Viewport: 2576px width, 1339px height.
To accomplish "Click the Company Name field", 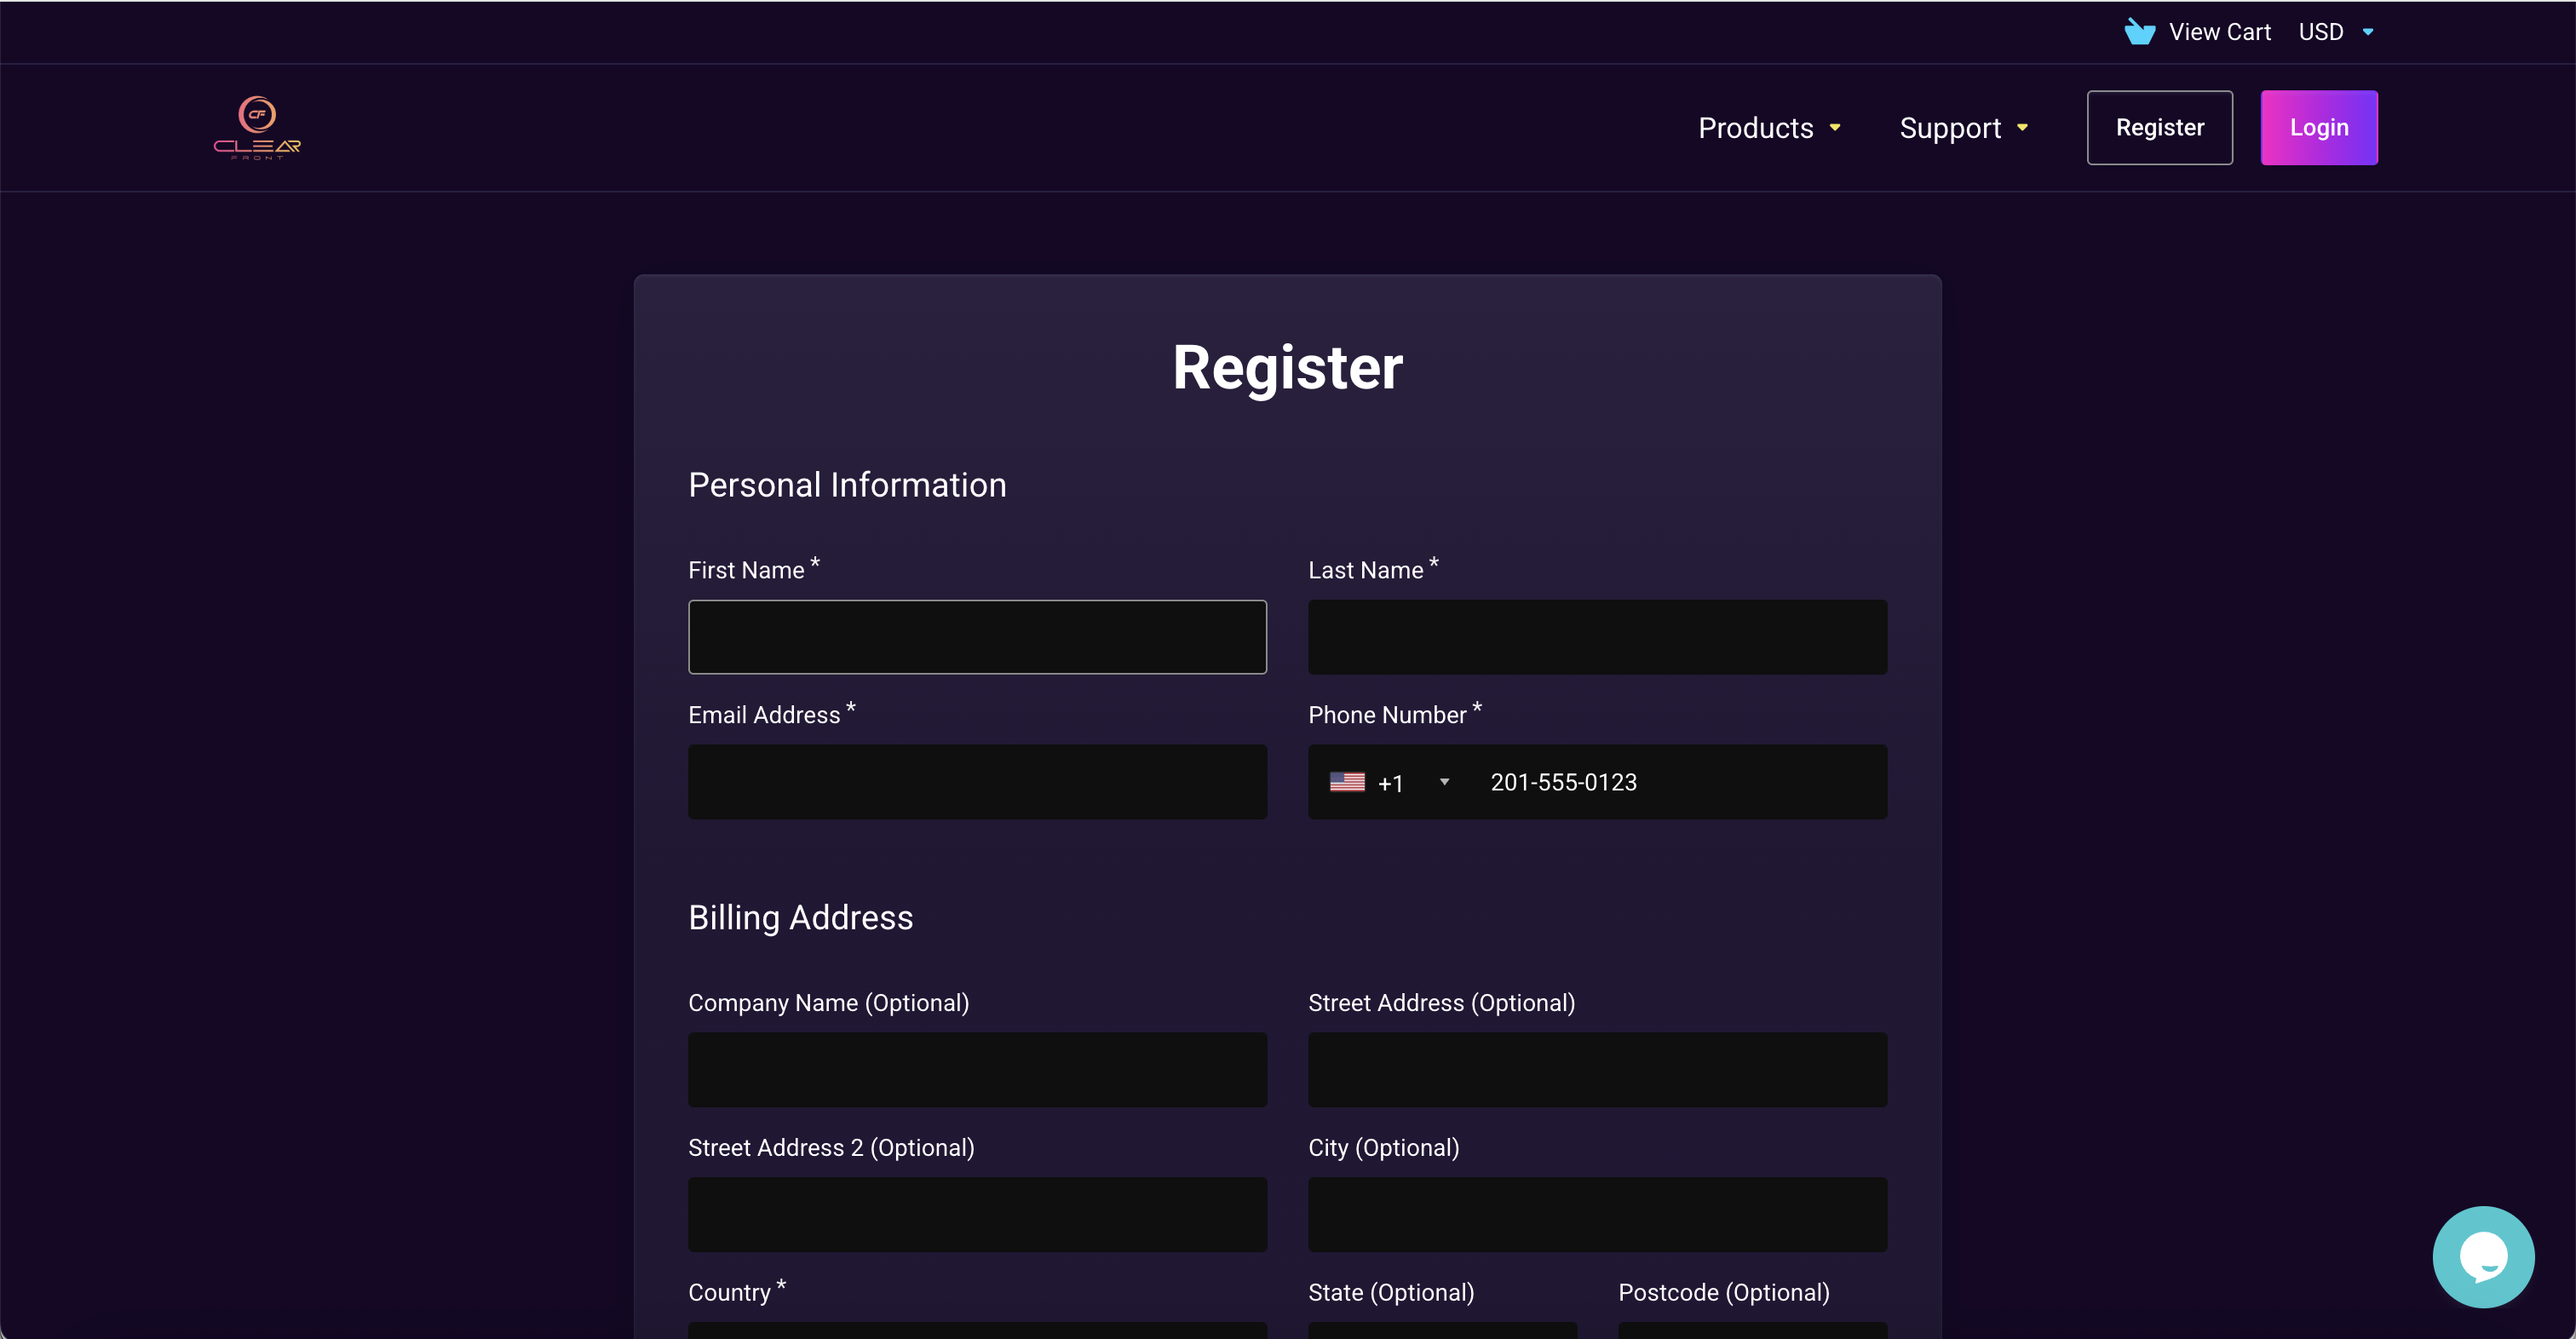I will (x=976, y=1069).
